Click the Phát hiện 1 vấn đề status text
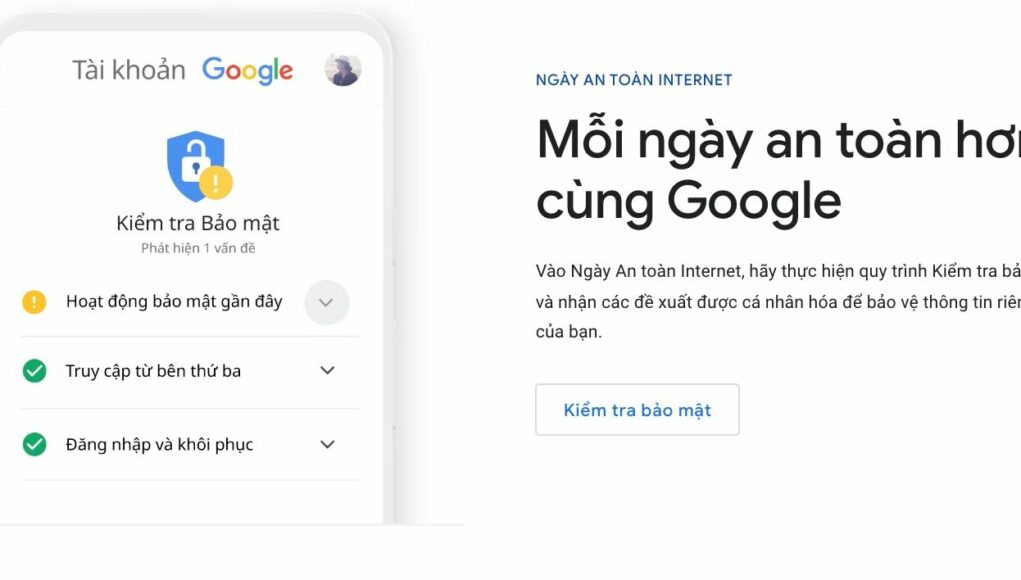The height and width of the screenshot is (580, 1021). 198,248
